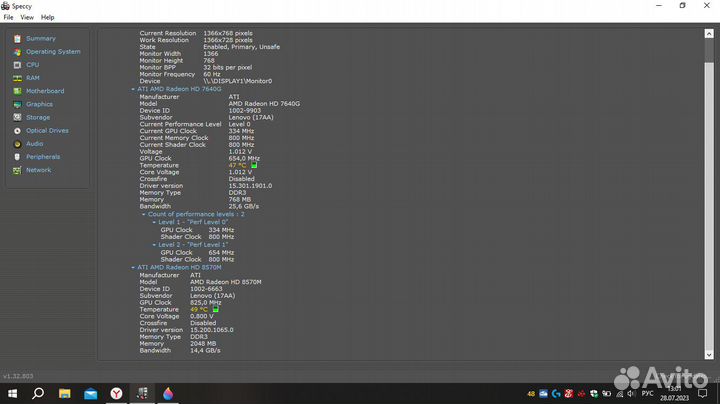Open the network status tray icon
Image resolution: width=720 pixels, height=404 pixels.
619,393
